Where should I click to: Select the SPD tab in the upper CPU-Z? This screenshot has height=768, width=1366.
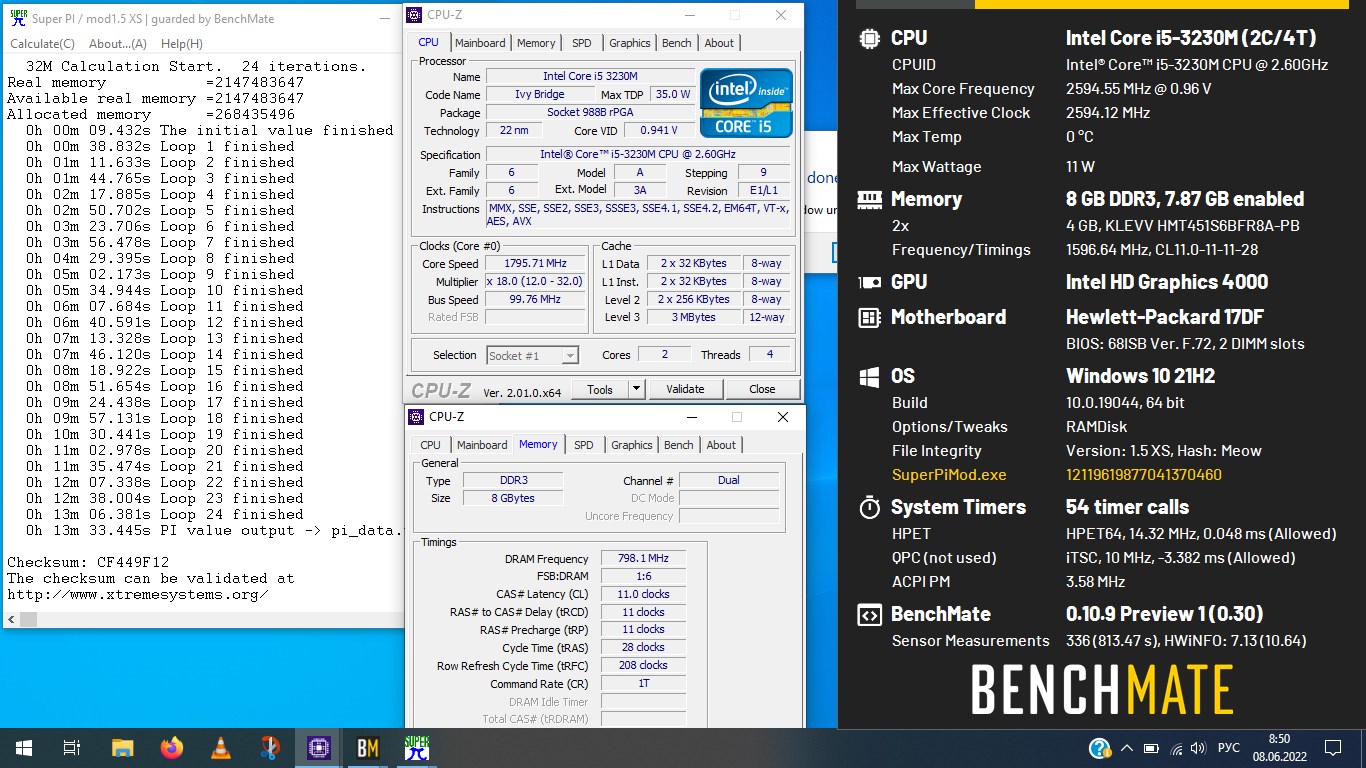click(581, 43)
